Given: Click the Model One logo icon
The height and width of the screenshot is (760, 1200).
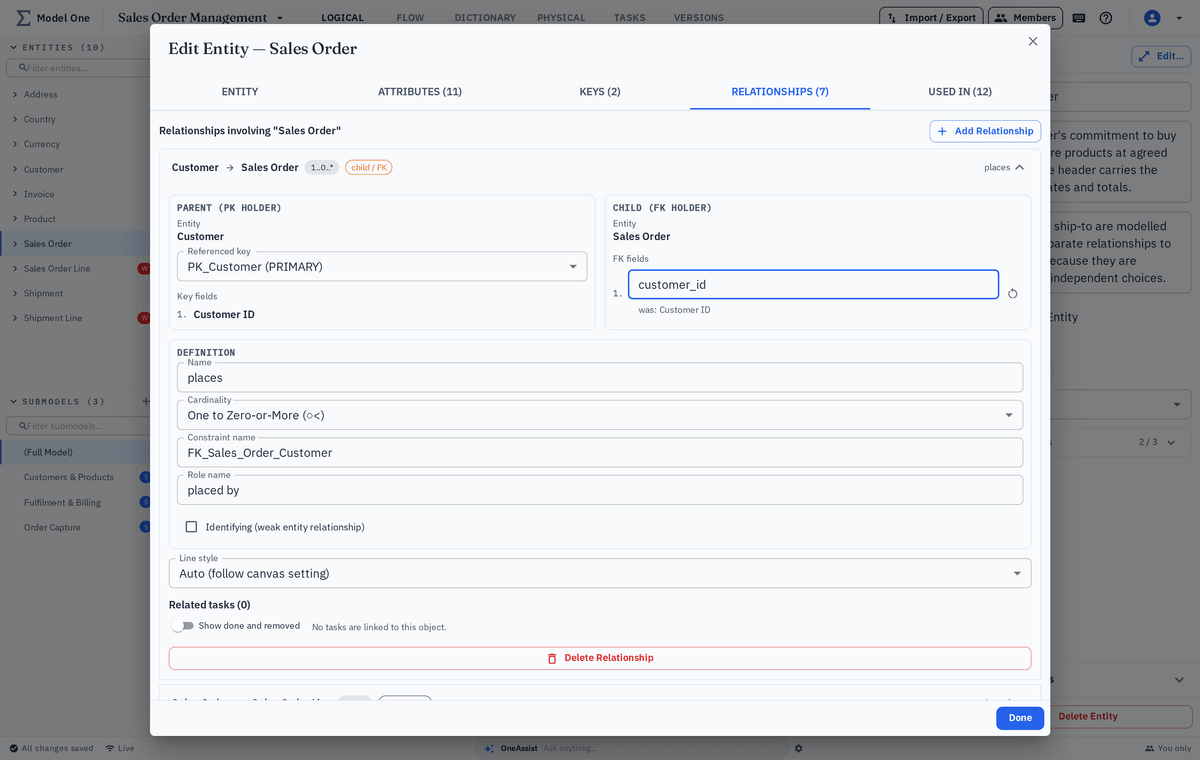Looking at the screenshot, I should tap(23, 18).
